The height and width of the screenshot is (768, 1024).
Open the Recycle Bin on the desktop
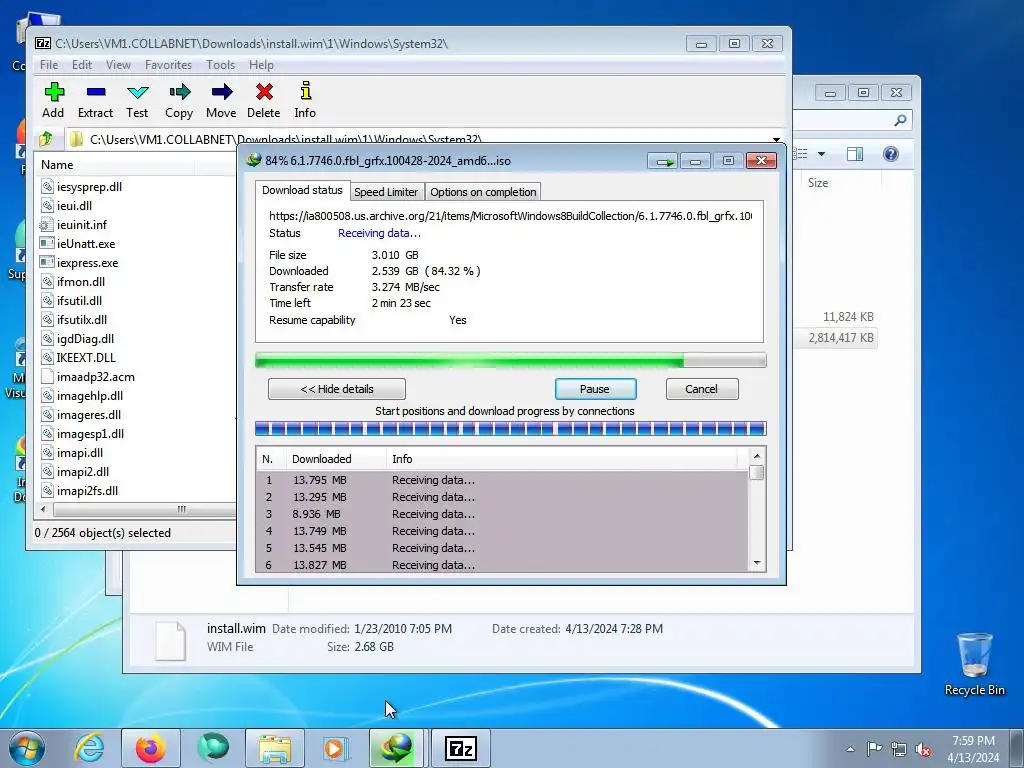pyautogui.click(x=974, y=664)
